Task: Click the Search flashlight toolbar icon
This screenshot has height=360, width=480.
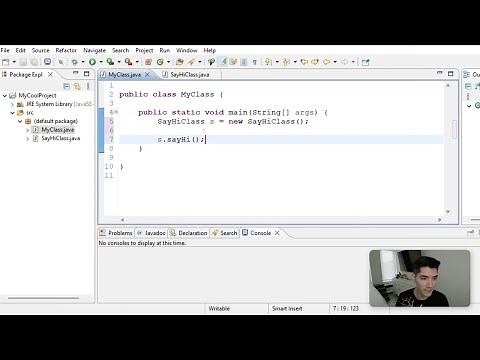Action: pos(191,62)
